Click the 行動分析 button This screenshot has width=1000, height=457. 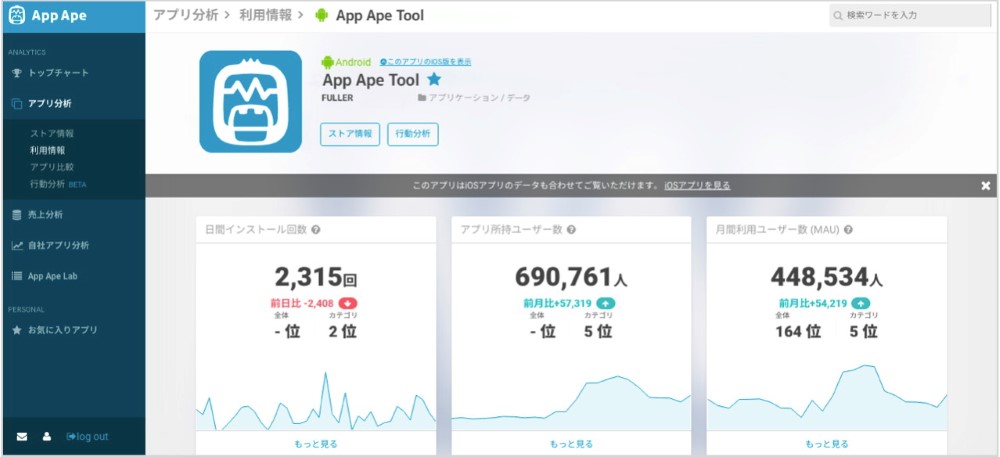pos(413,134)
